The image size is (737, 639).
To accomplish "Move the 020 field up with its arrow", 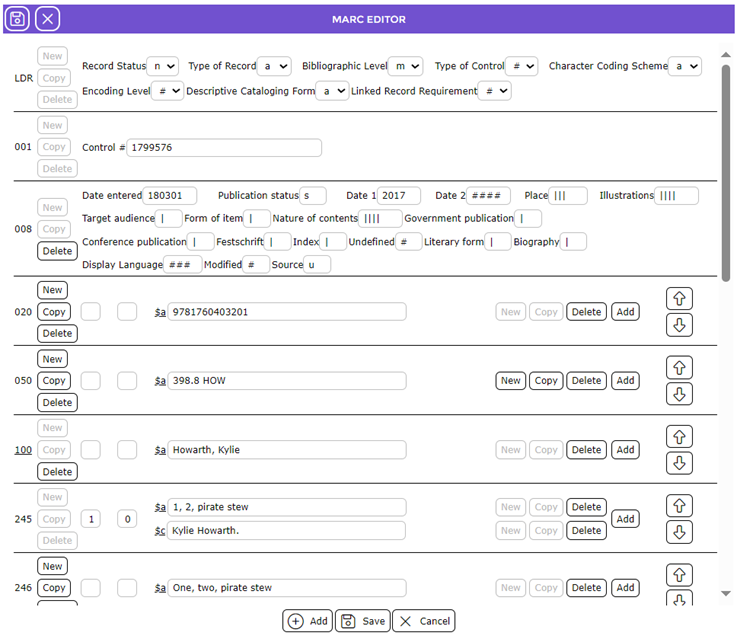I will 679,298.
